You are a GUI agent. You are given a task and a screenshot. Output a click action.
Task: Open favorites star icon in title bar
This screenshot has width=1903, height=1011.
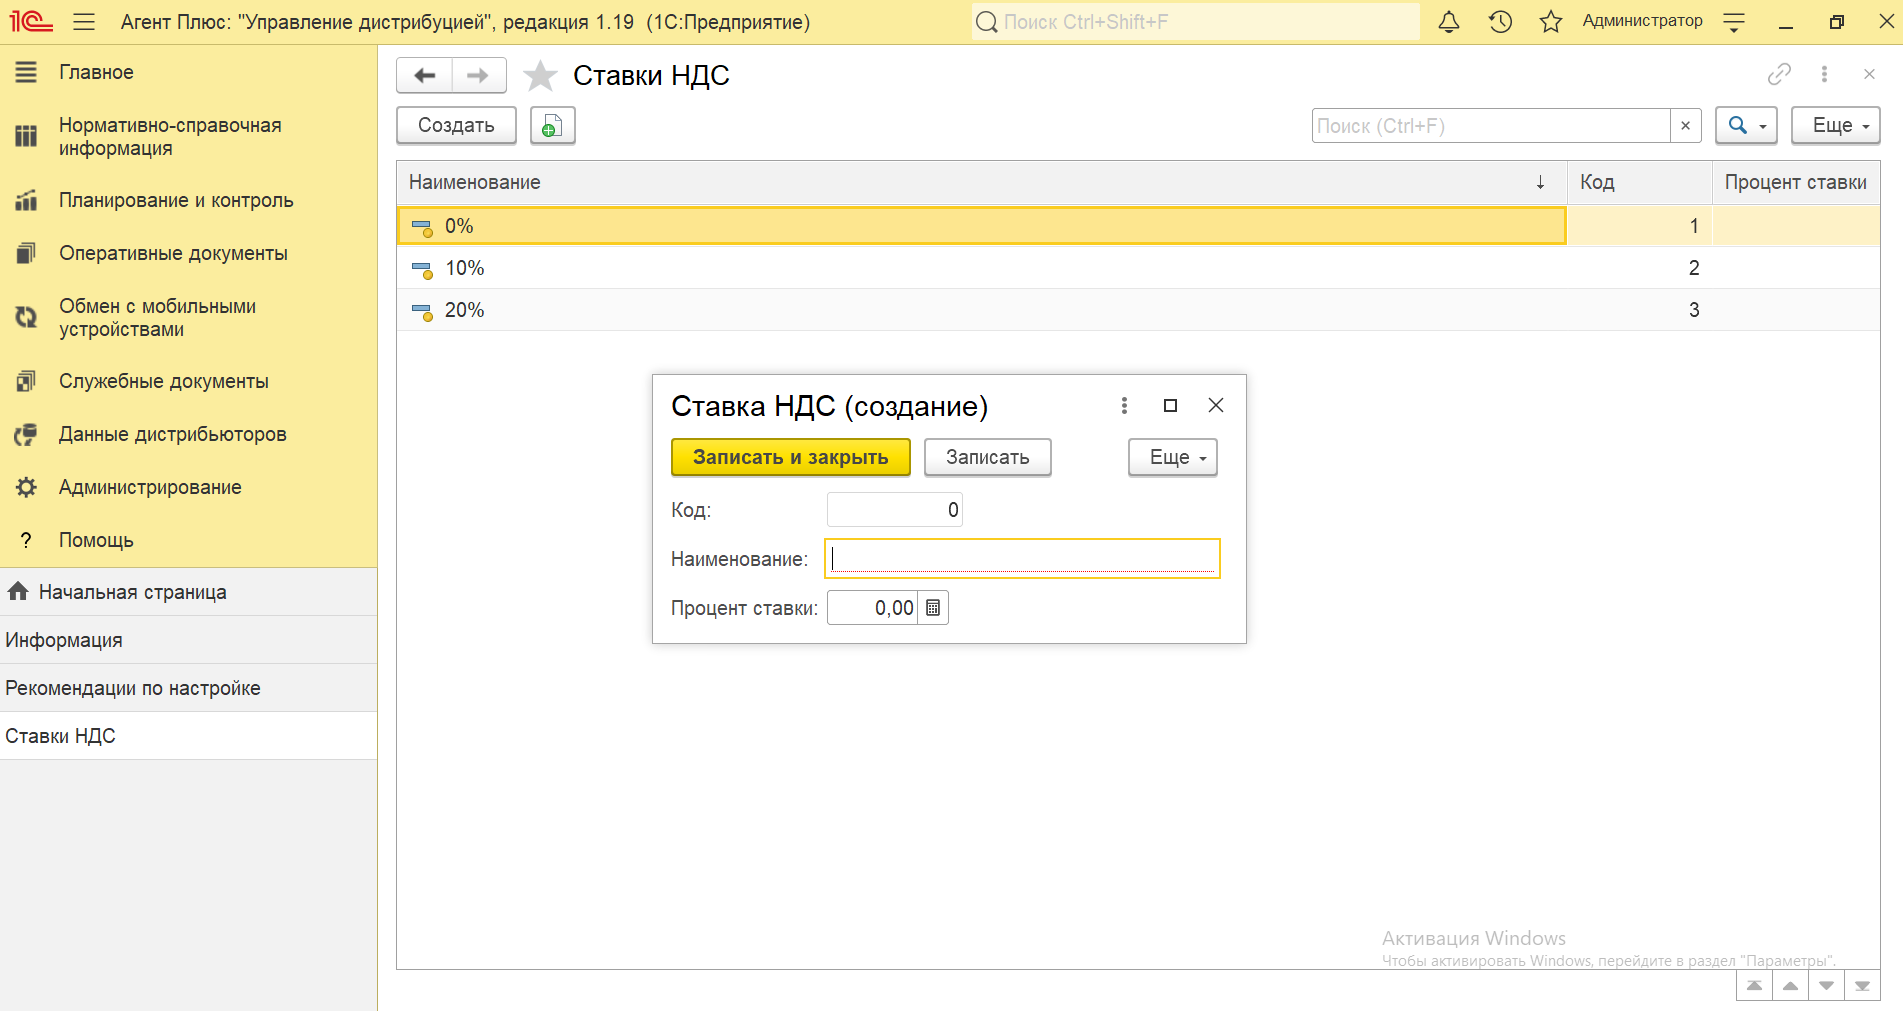pyautogui.click(x=1551, y=21)
